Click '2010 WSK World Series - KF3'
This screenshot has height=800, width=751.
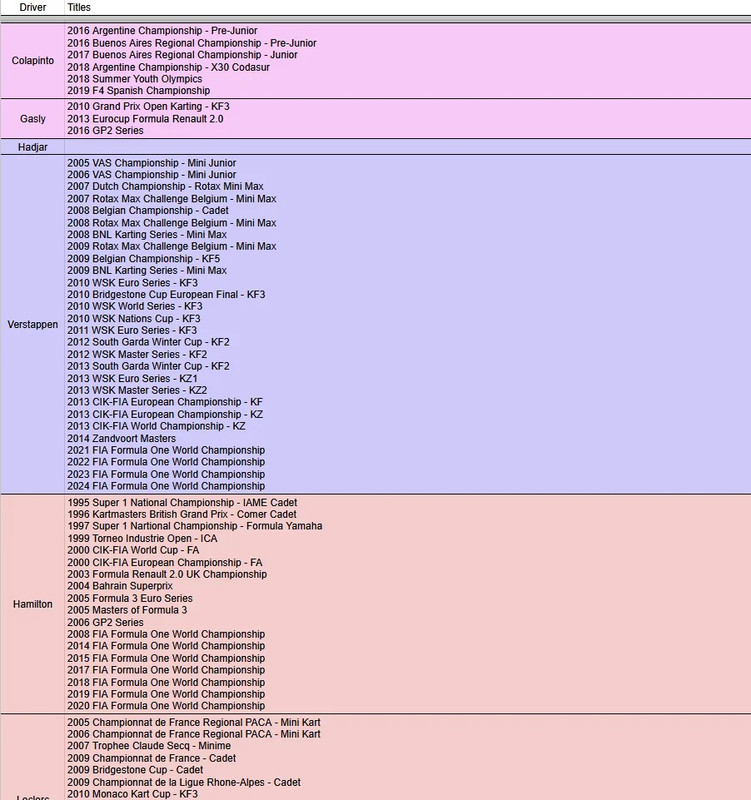pyautogui.click(x=135, y=306)
